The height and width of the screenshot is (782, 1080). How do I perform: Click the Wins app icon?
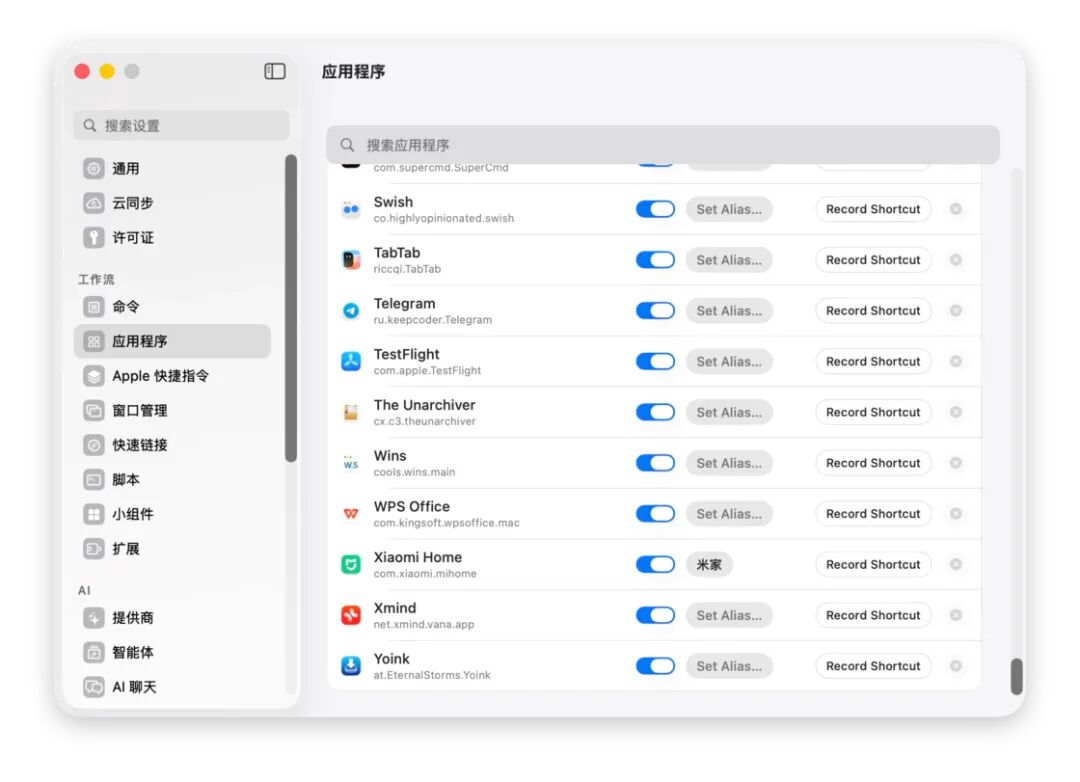click(x=351, y=463)
